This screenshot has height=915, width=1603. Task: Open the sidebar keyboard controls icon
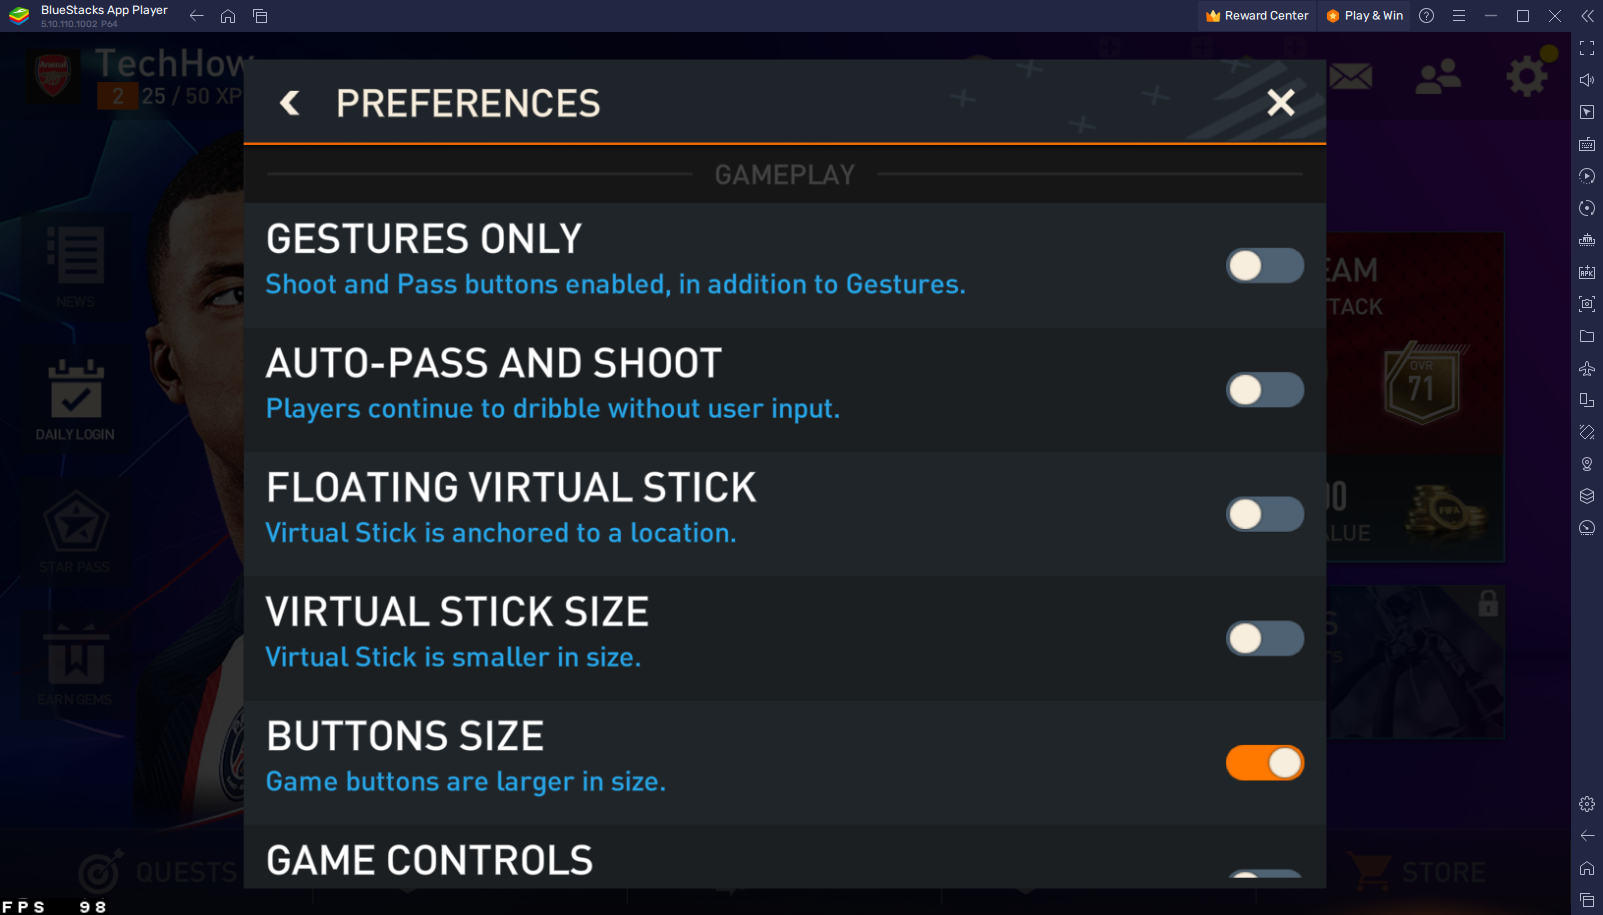[1587, 144]
